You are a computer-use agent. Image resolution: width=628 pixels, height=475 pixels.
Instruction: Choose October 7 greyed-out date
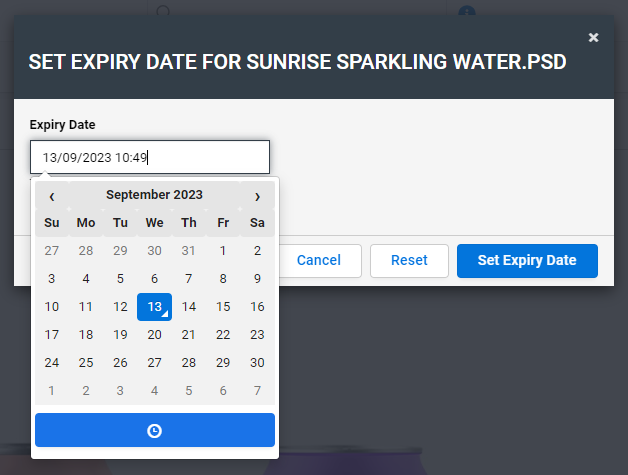pos(257,391)
